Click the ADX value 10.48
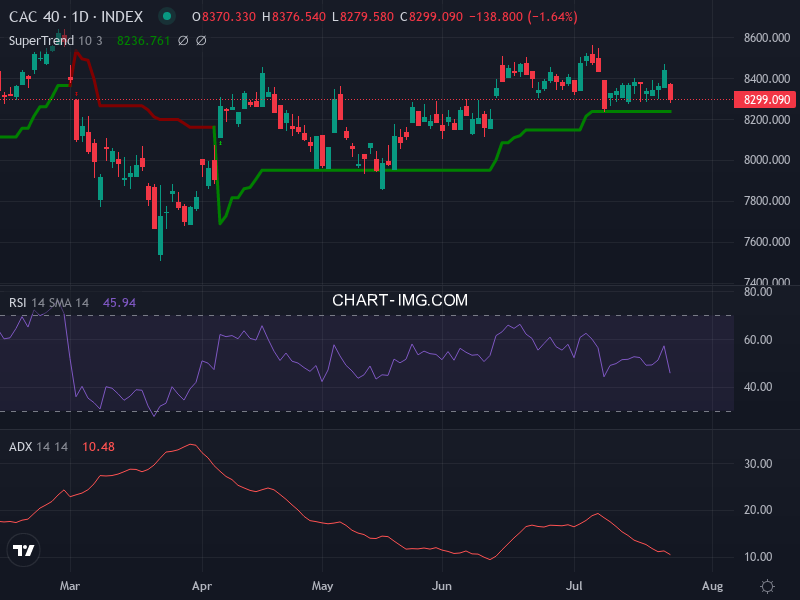Image resolution: width=800 pixels, height=600 pixels. pyautogui.click(x=98, y=446)
